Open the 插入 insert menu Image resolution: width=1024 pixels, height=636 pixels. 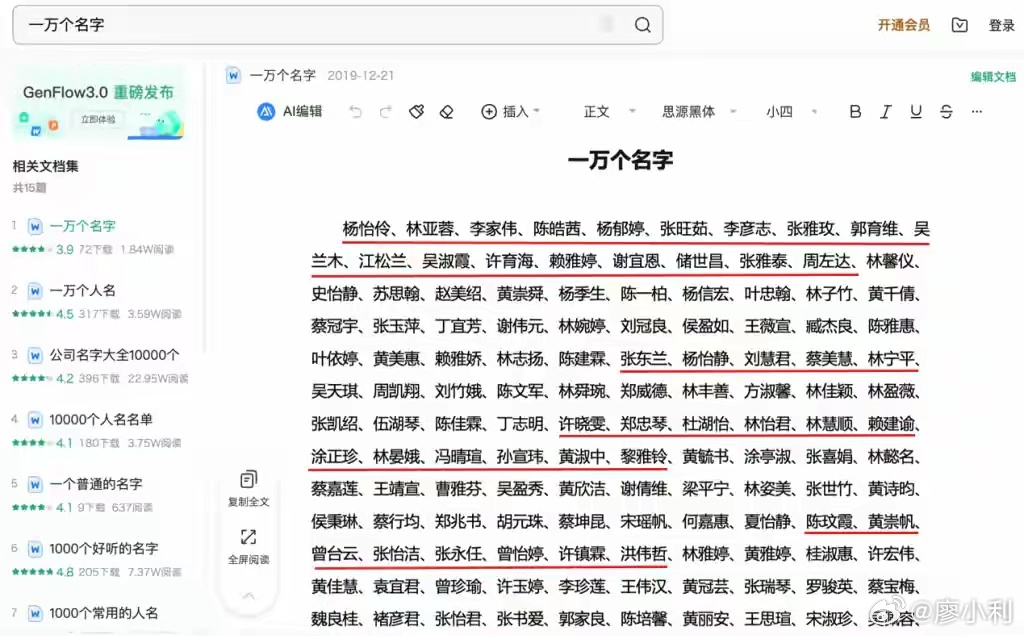click(511, 112)
